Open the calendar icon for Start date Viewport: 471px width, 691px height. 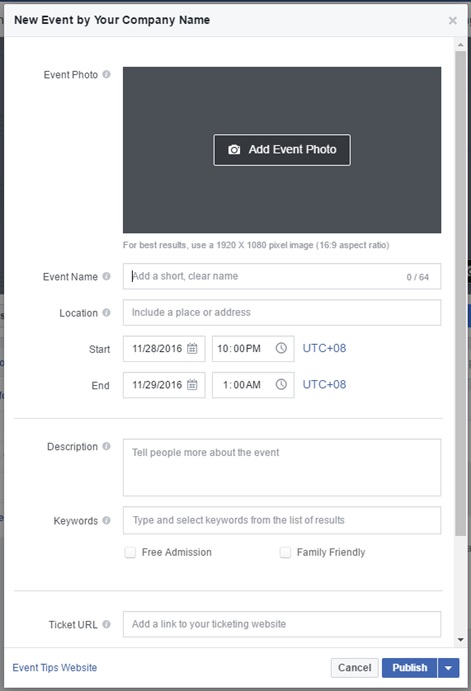coord(192,349)
